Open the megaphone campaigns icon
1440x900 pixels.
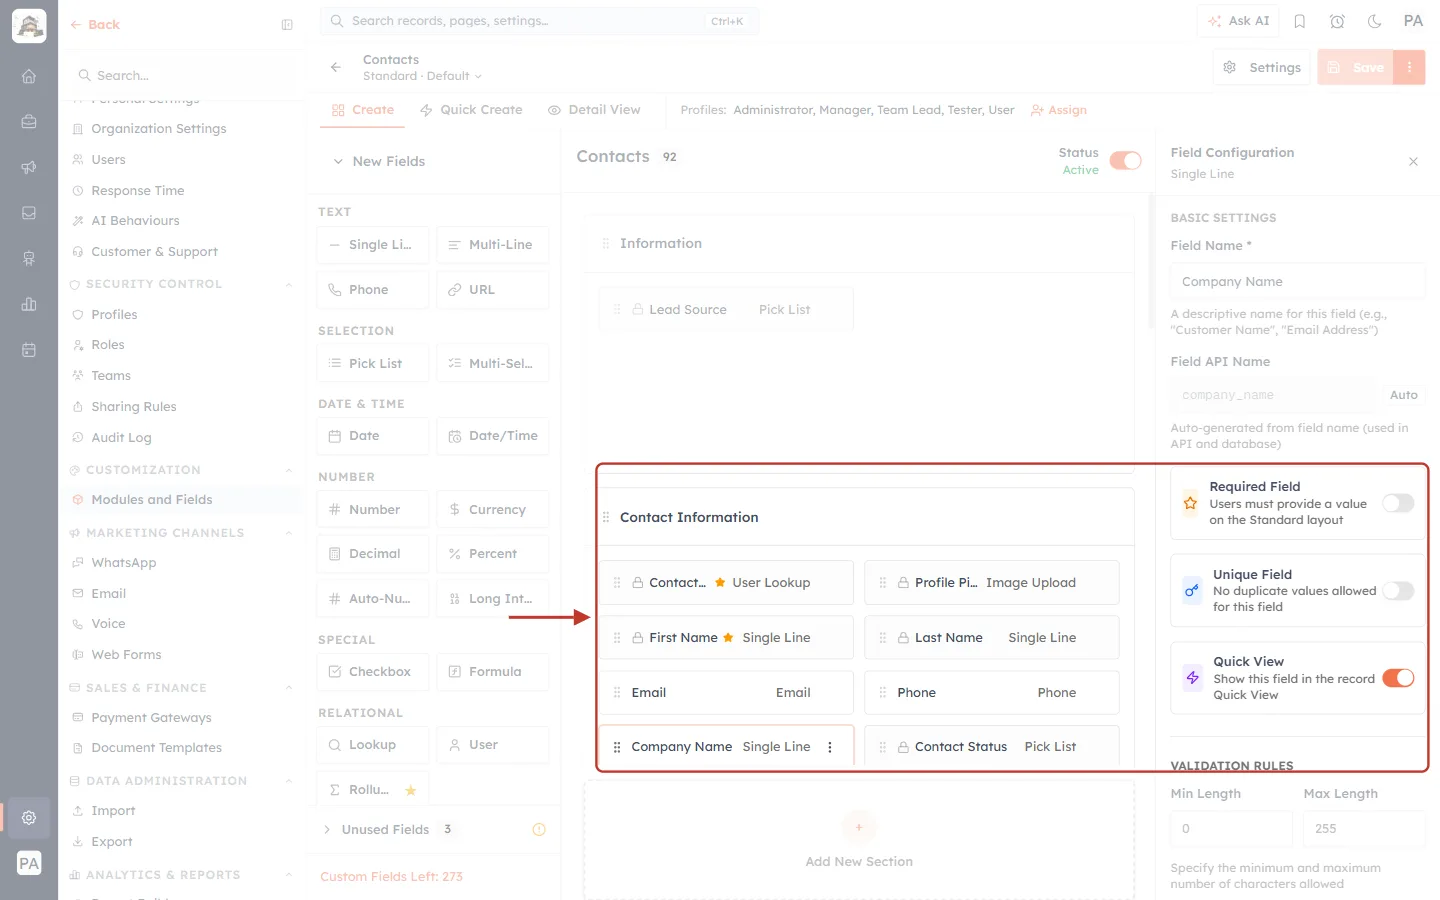(x=29, y=167)
